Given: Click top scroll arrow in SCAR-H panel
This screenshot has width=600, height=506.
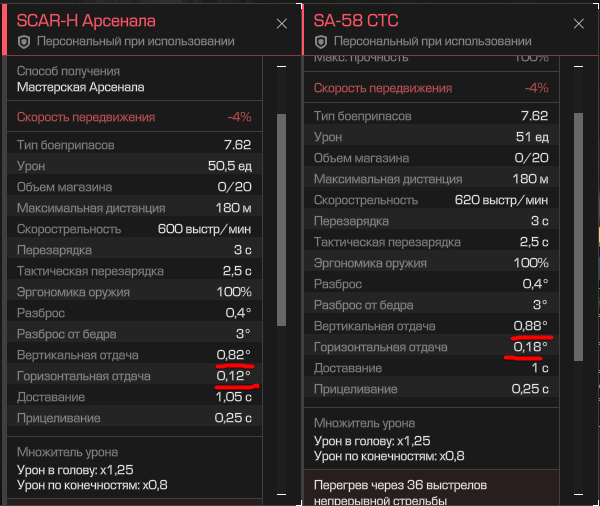Looking at the screenshot, I should (281, 67).
